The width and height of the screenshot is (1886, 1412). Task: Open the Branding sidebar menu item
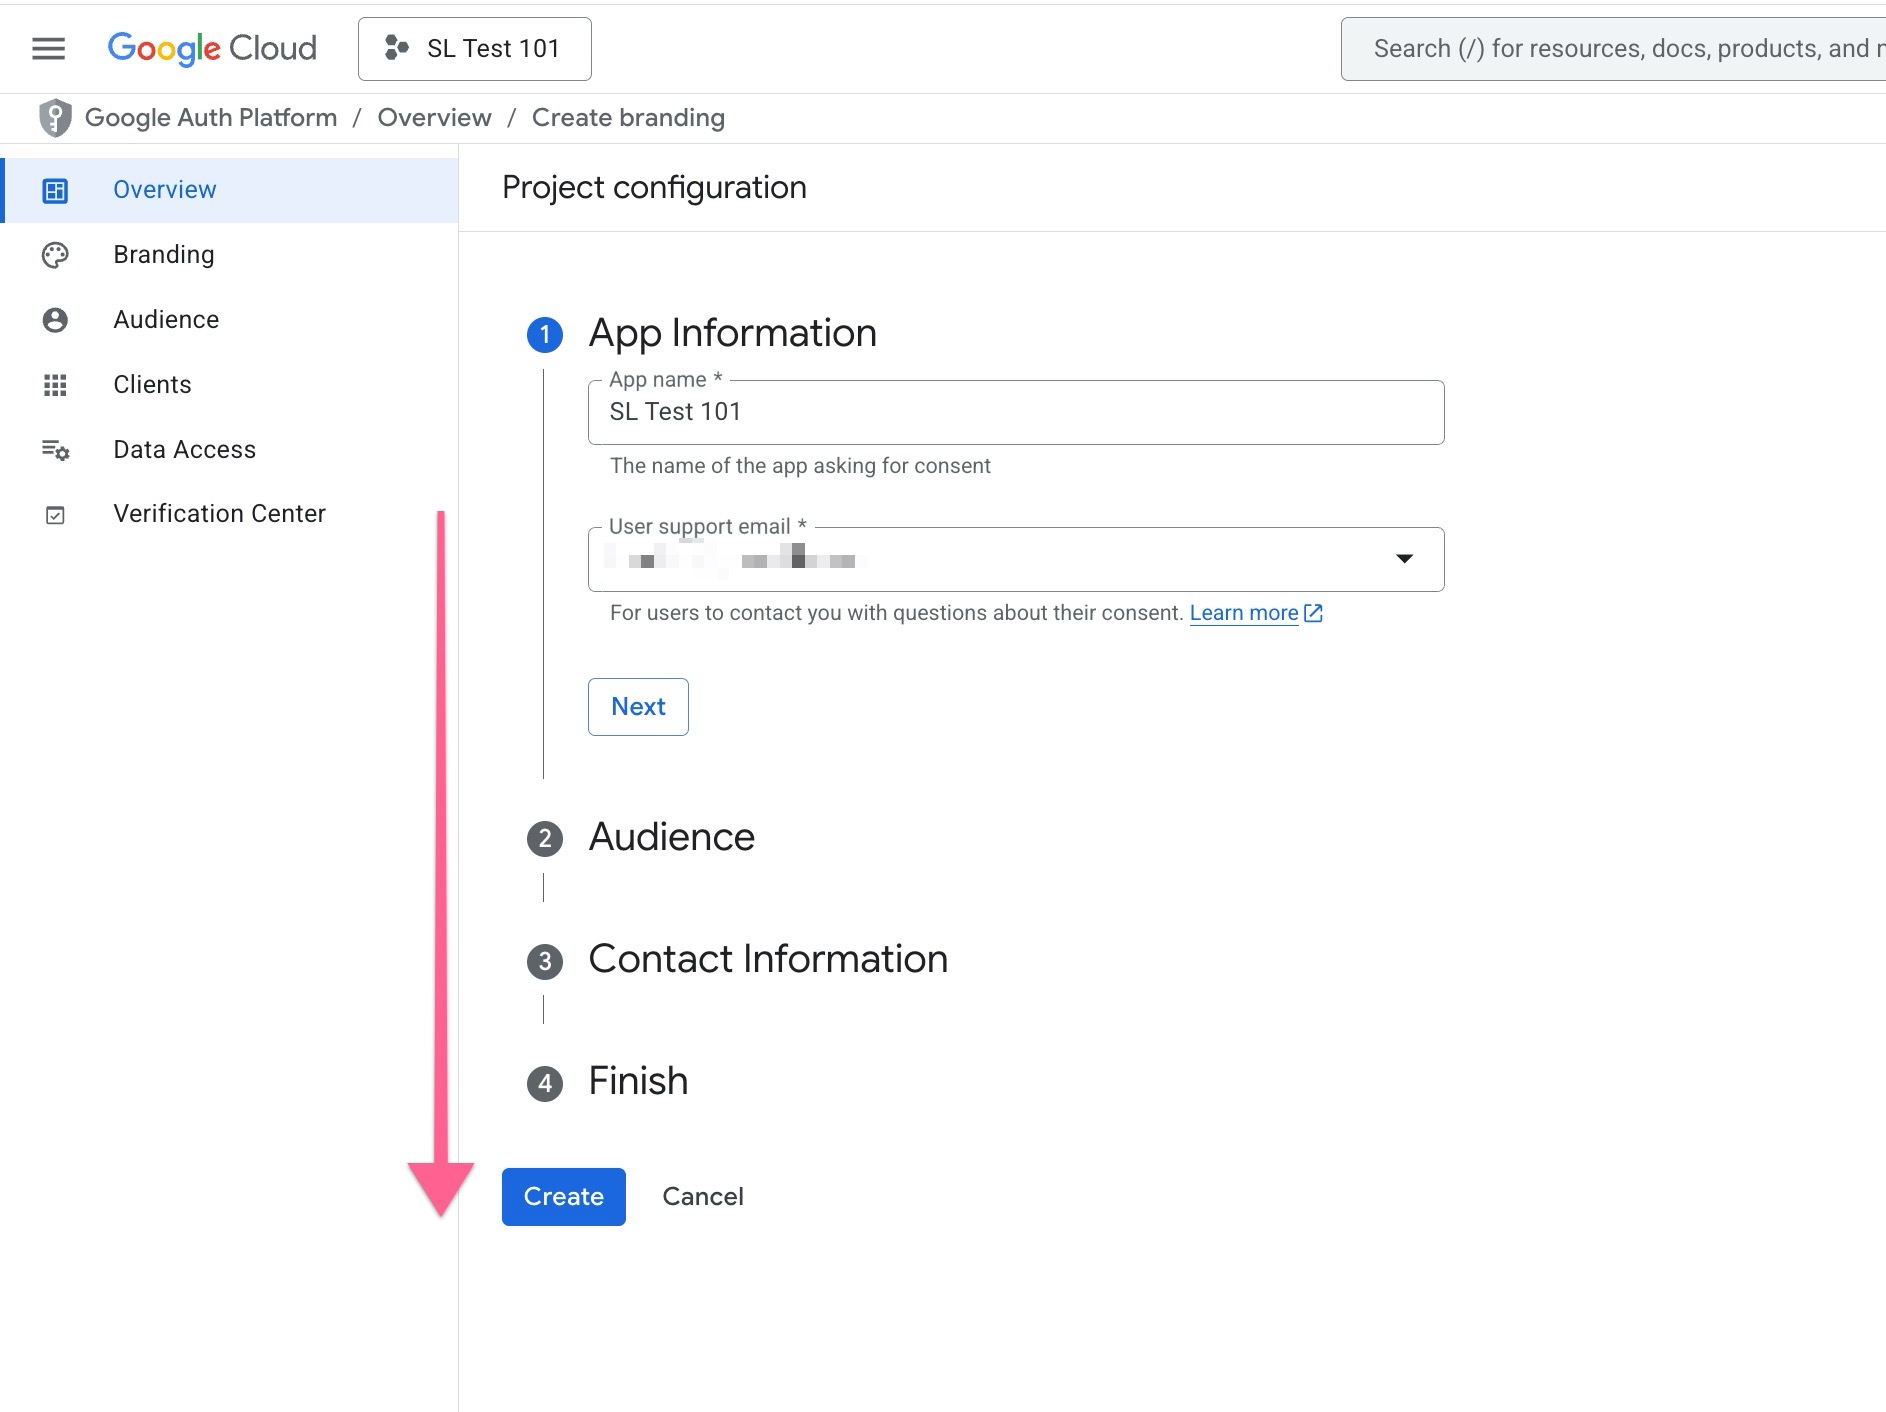coord(164,255)
